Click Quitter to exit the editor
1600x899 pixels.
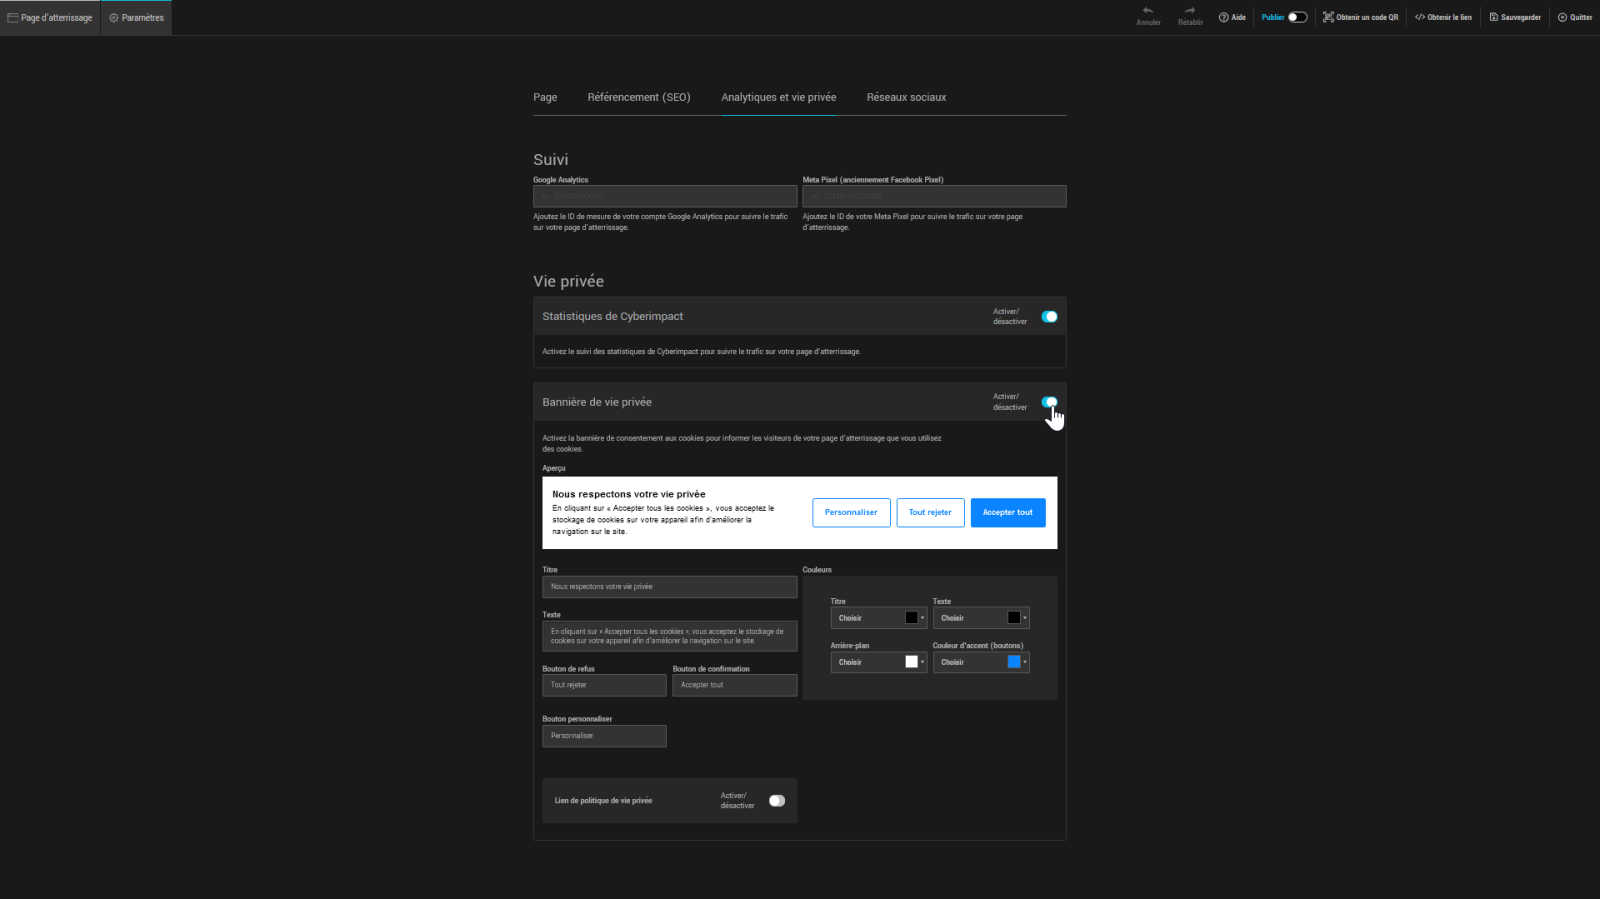1575,17
